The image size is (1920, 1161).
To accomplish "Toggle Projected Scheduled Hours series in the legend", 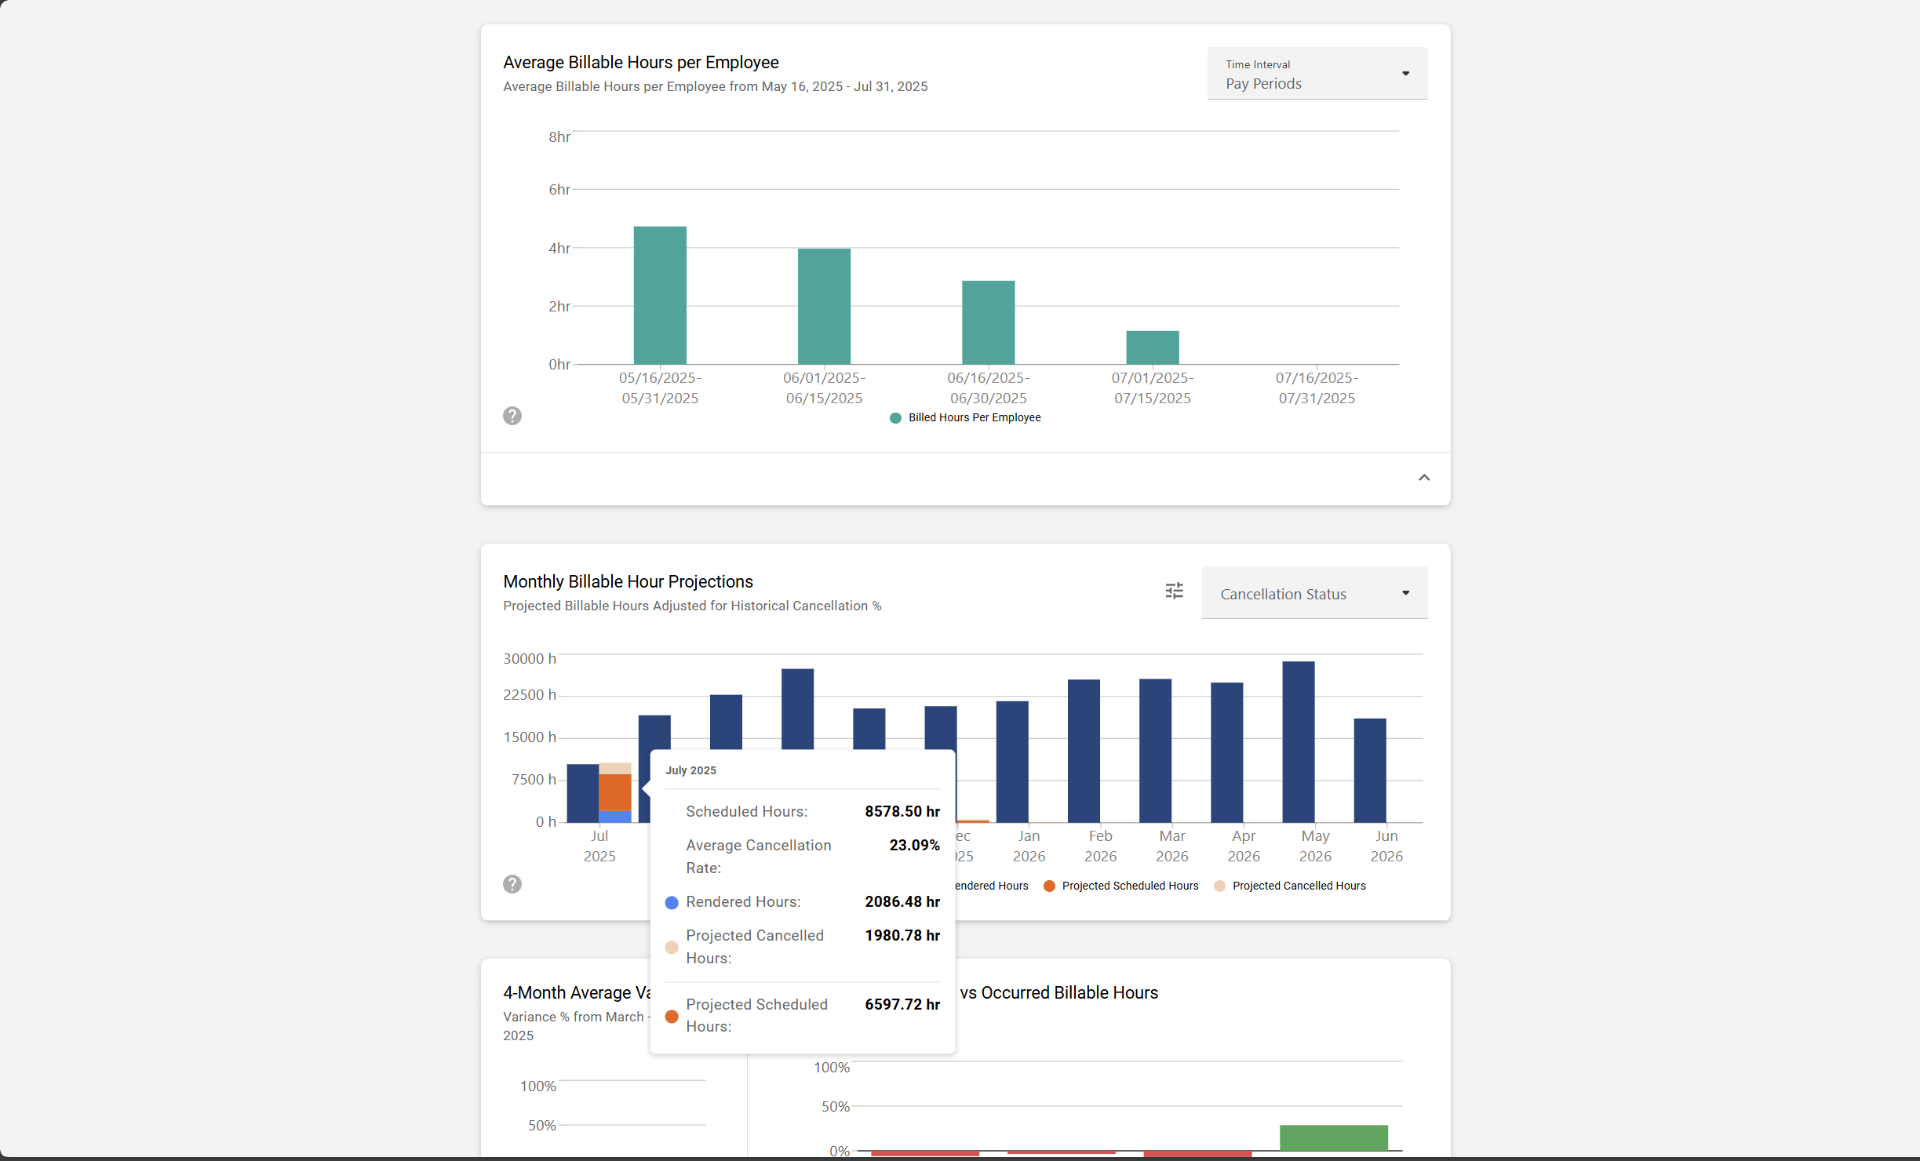I will pyautogui.click(x=1049, y=886).
